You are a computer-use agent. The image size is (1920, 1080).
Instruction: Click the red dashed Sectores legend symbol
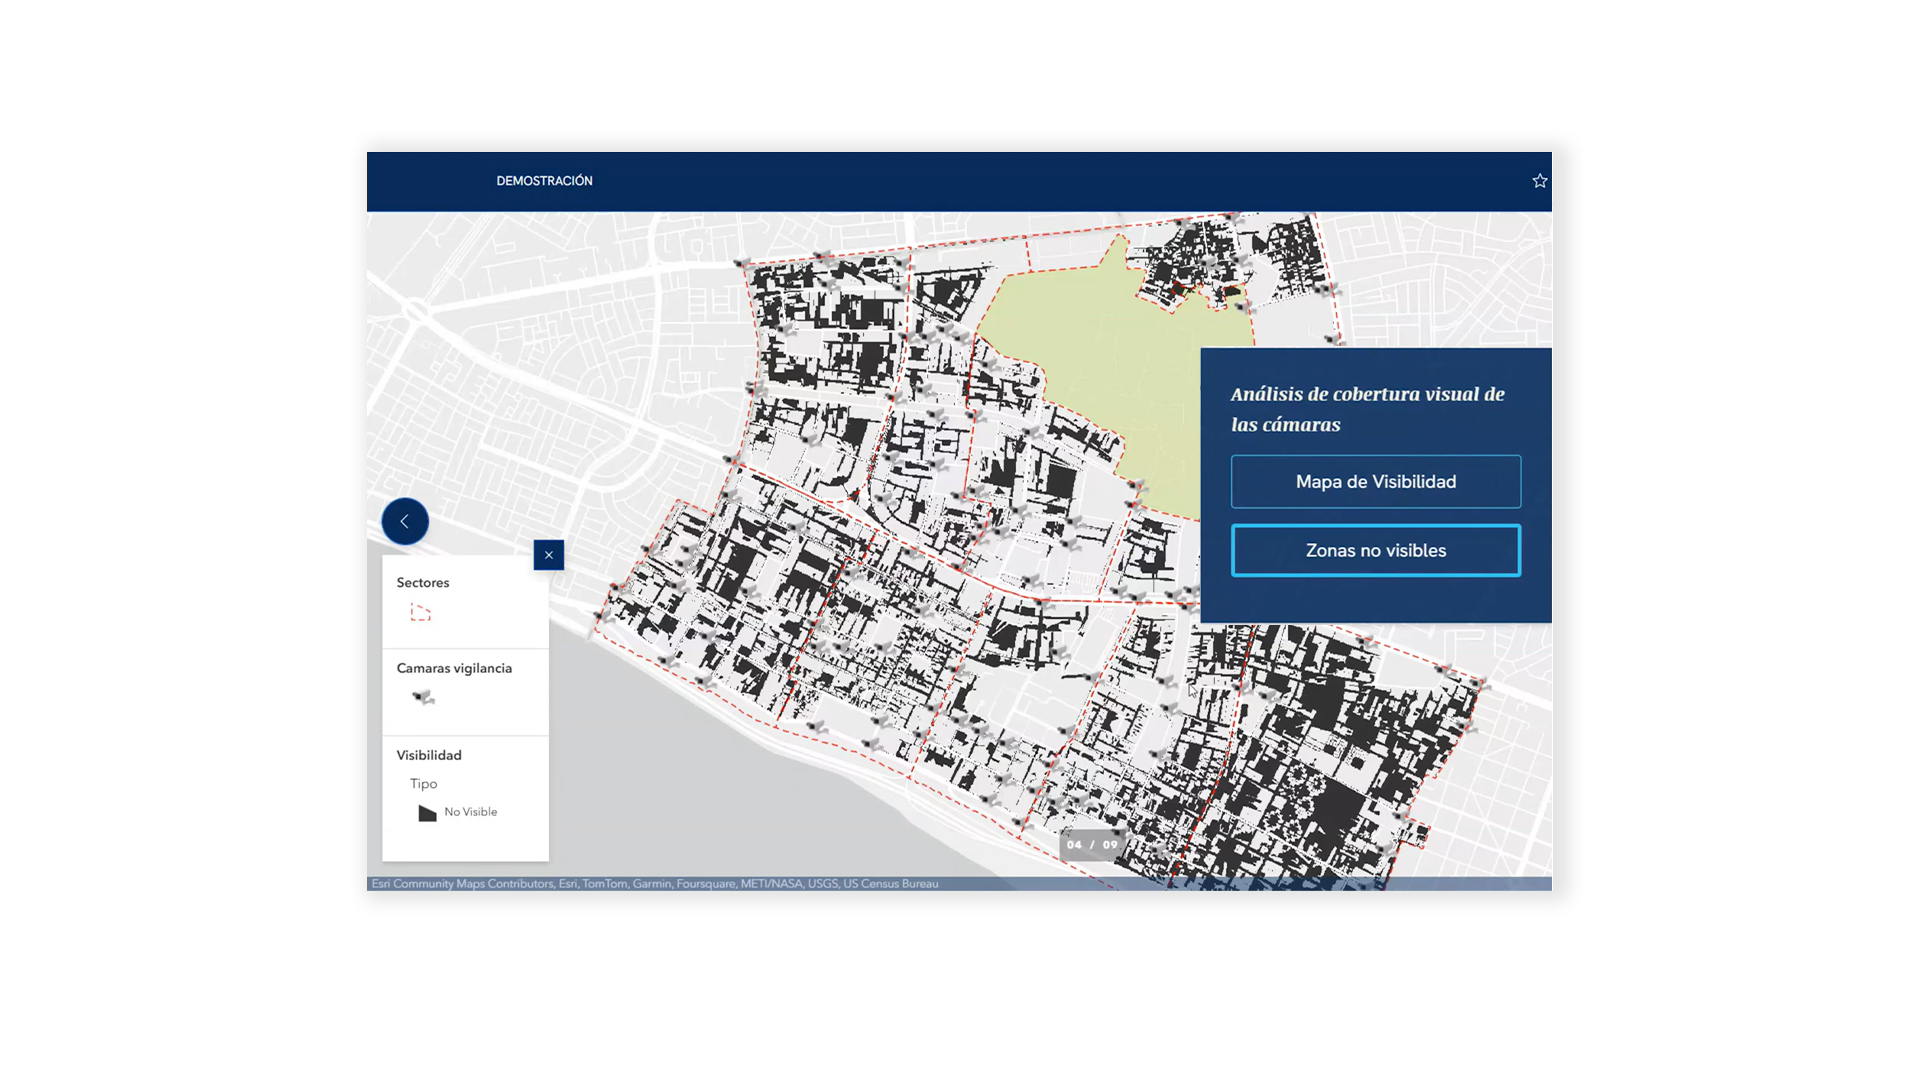click(x=421, y=613)
